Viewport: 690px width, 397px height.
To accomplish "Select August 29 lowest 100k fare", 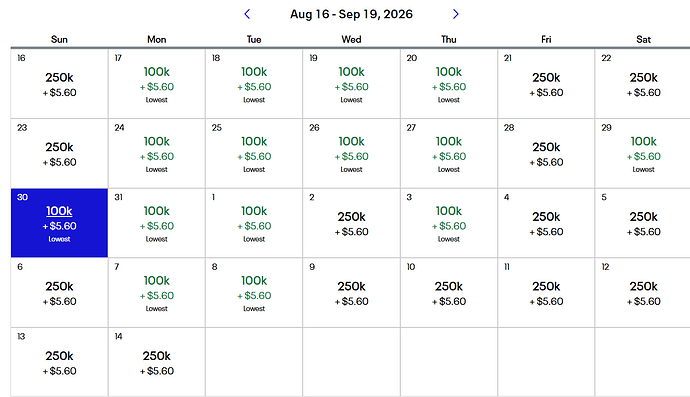I will [643, 153].
